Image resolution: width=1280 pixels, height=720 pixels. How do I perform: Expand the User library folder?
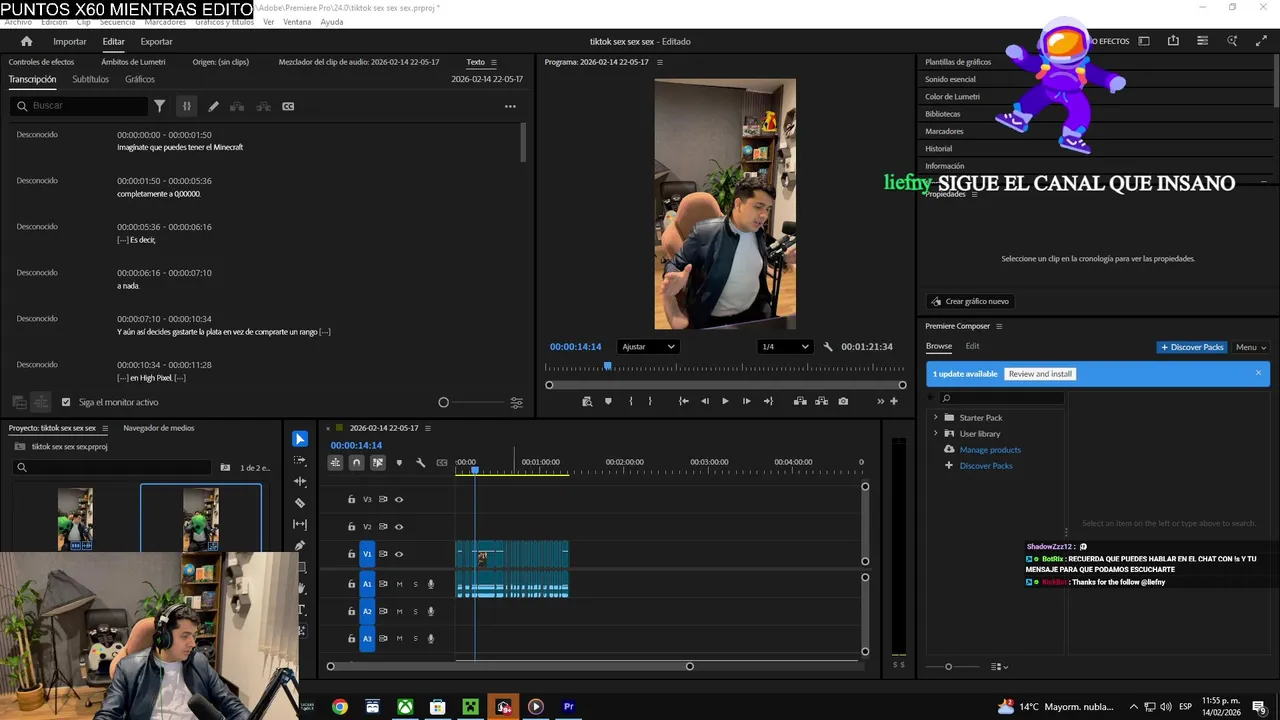tap(936, 434)
